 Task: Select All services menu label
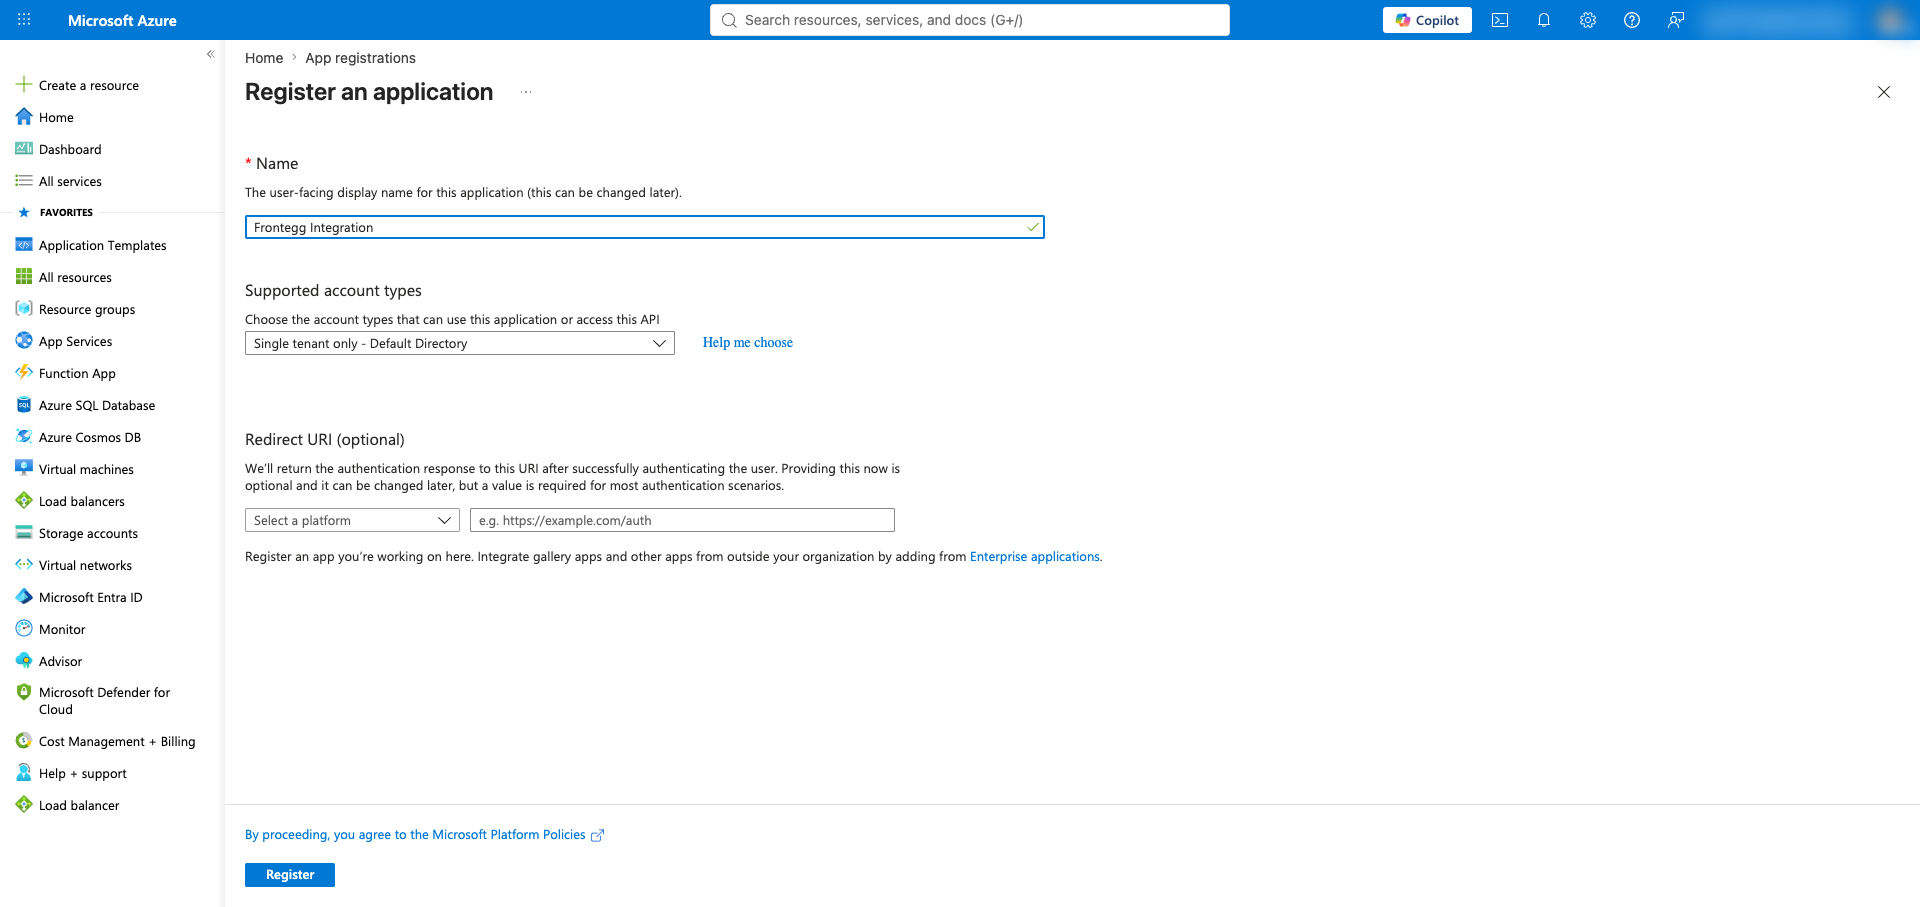point(70,181)
